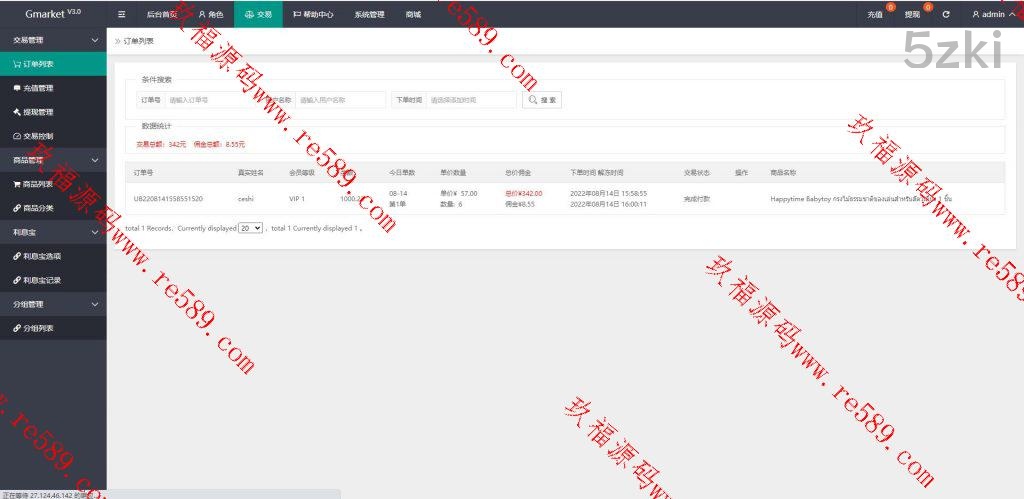Open 利息宝选项 in the sidebar
Image resolution: width=1024 pixels, height=499 pixels.
[x=42, y=256]
